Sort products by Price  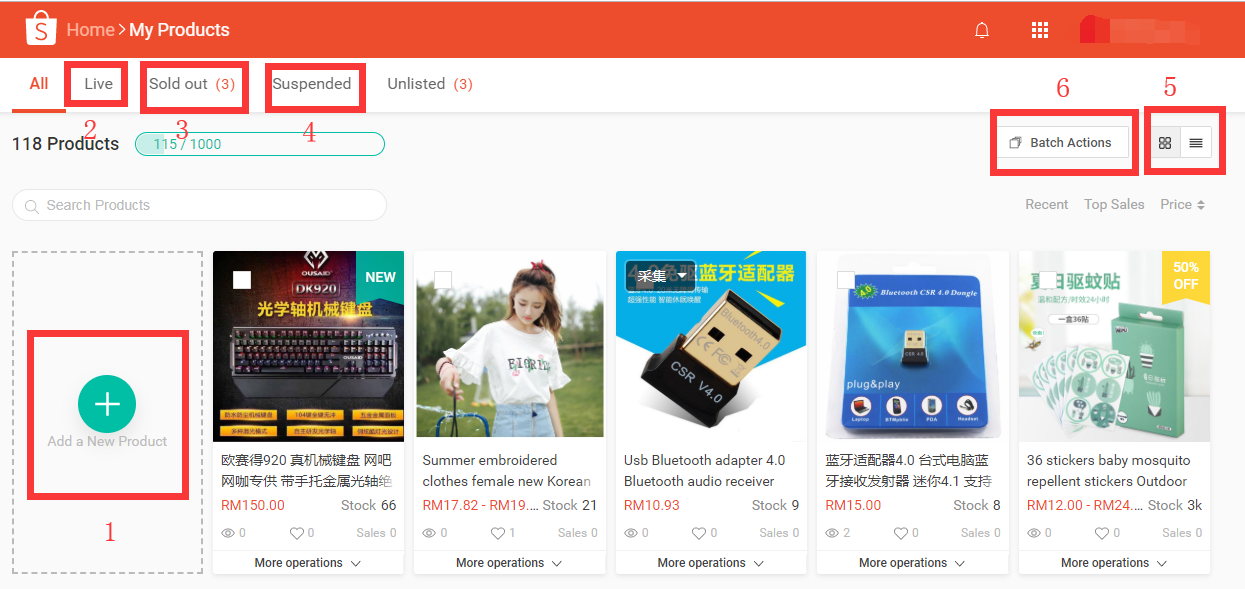point(1182,204)
